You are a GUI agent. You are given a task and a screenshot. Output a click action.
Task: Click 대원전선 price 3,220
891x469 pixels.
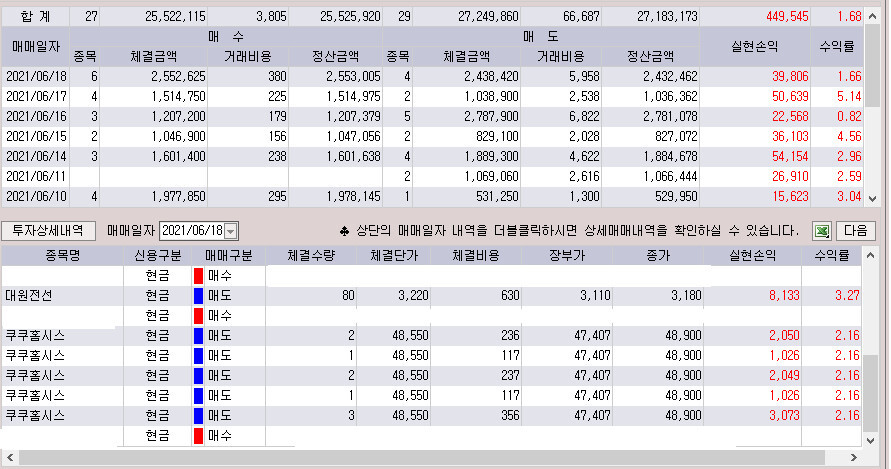coord(413,295)
